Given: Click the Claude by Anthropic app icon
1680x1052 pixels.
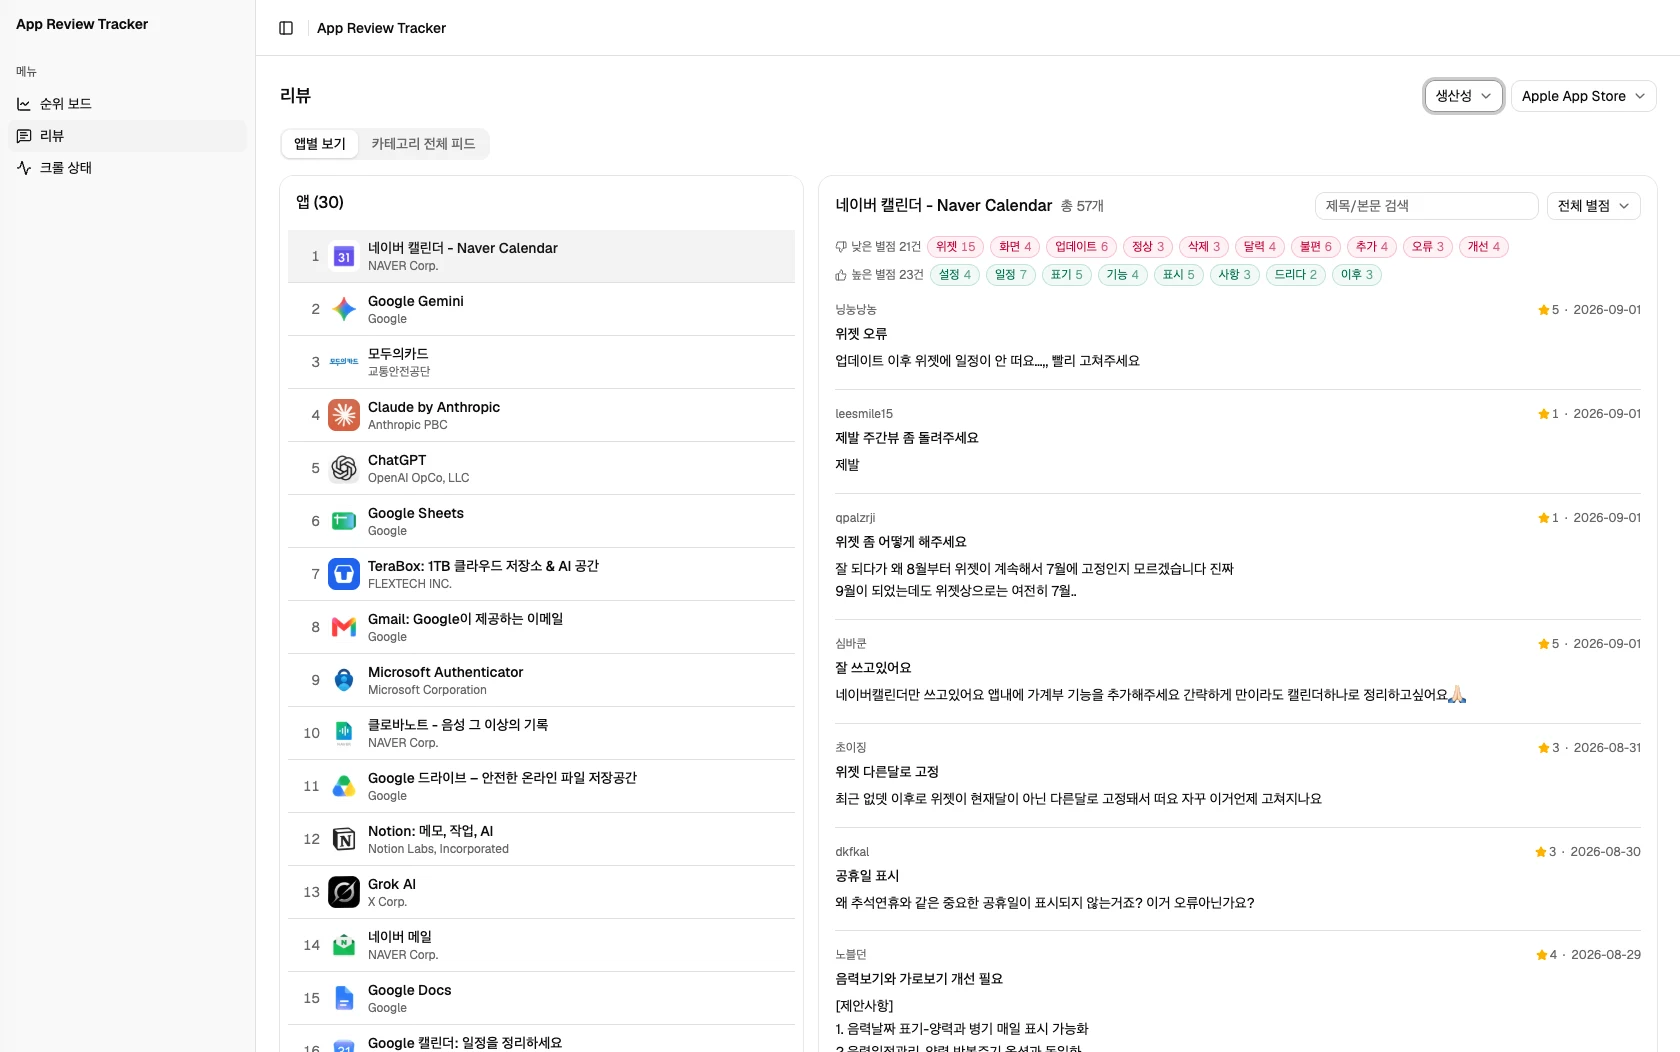Looking at the screenshot, I should [x=344, y=415].
